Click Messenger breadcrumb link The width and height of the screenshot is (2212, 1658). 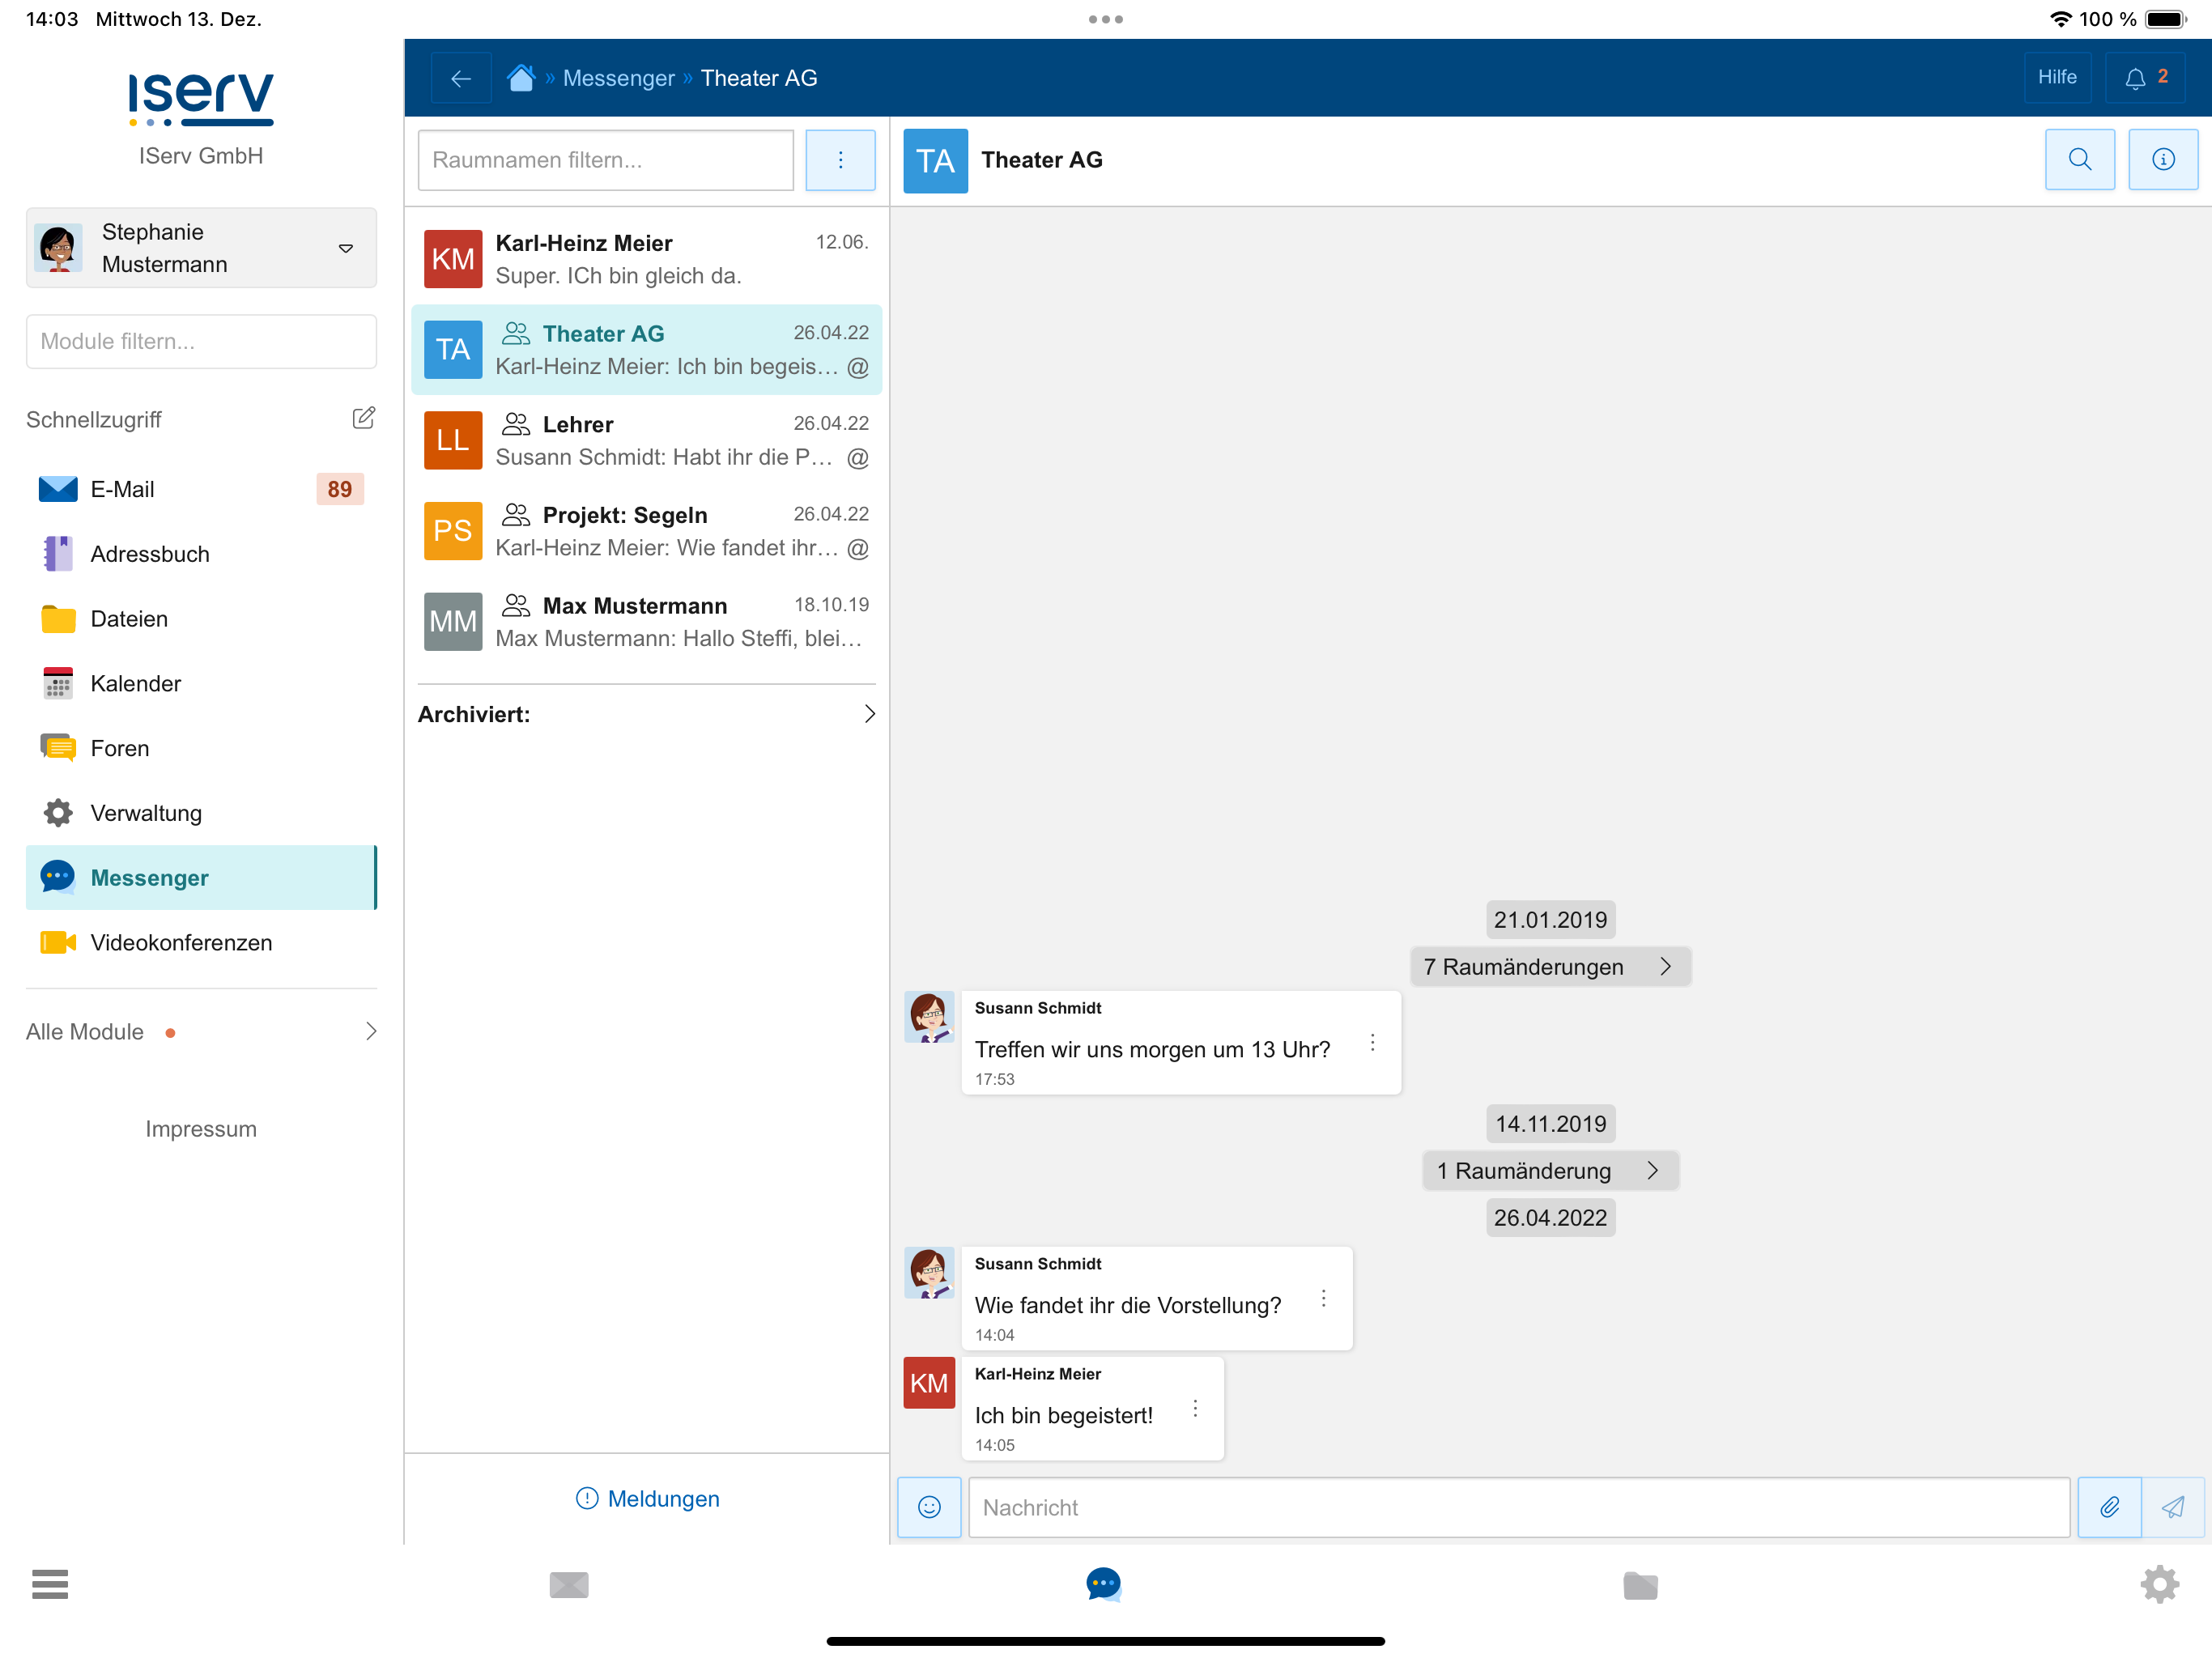618,78
